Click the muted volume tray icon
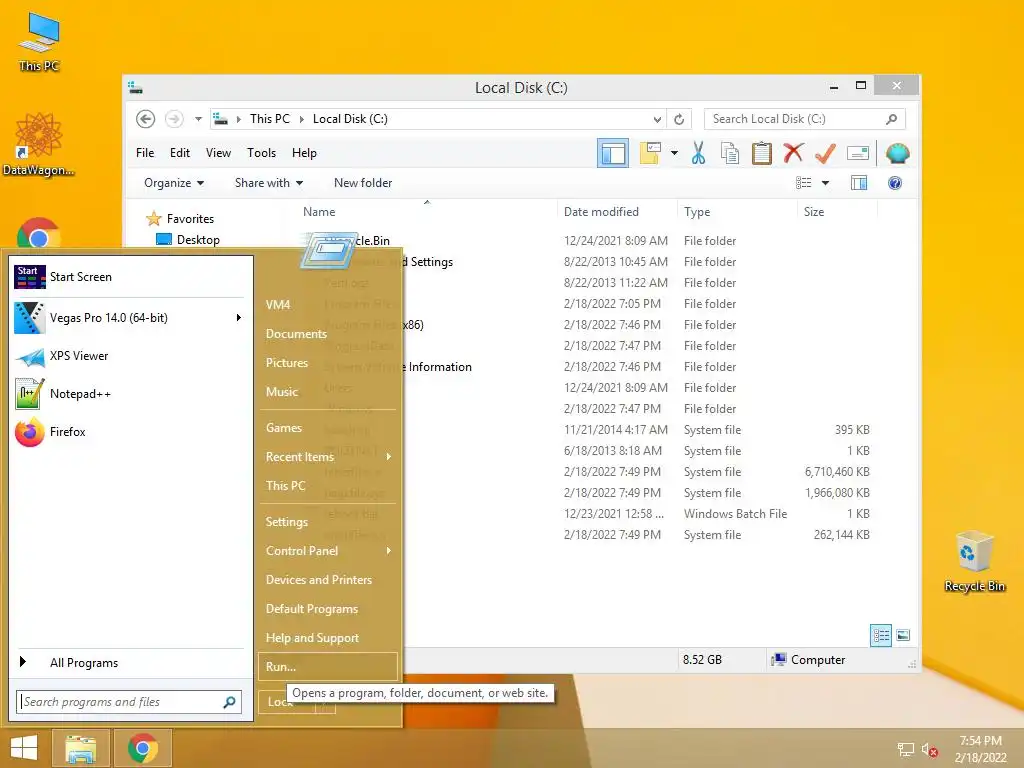This screenshot has height=768, width=1024. 930,750
